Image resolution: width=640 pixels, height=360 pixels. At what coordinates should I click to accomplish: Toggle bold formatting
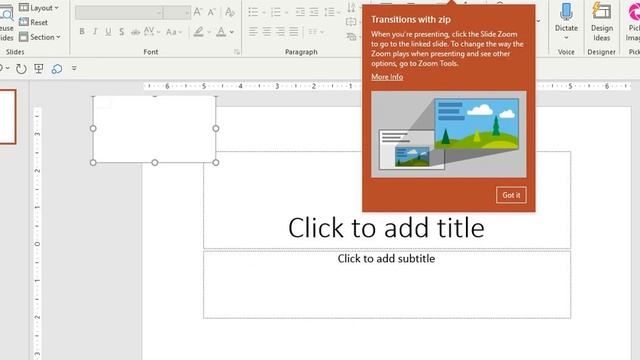tap(82, 31)
